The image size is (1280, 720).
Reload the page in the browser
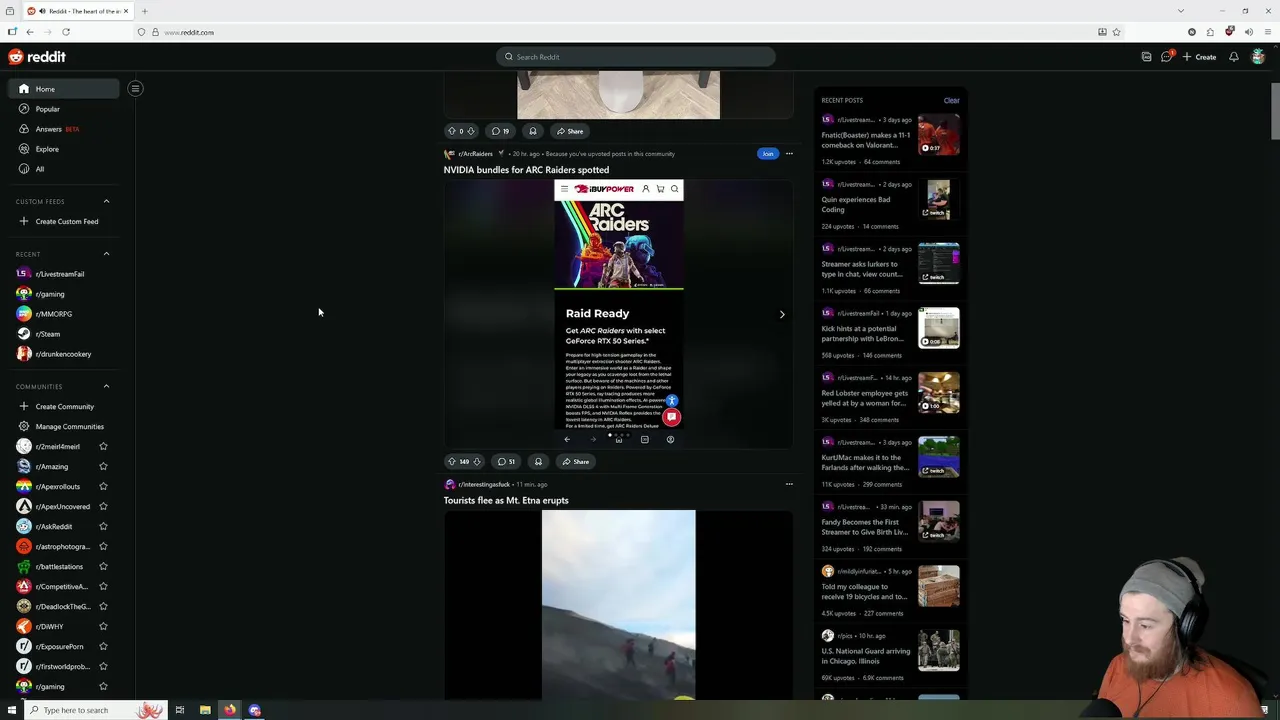point(66,32)
